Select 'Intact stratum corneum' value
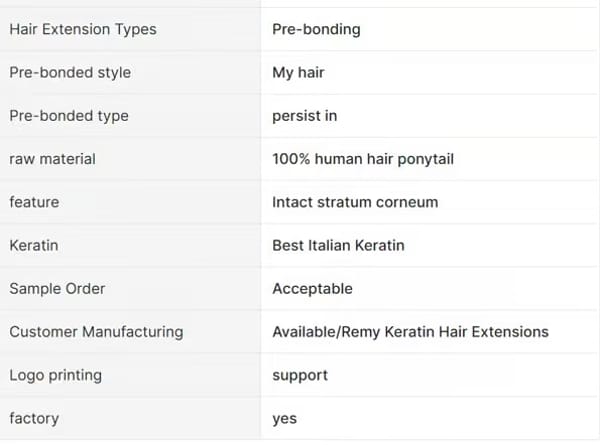Screen dimensions: 600x445 pyautogui.click(x=355, y=202)
